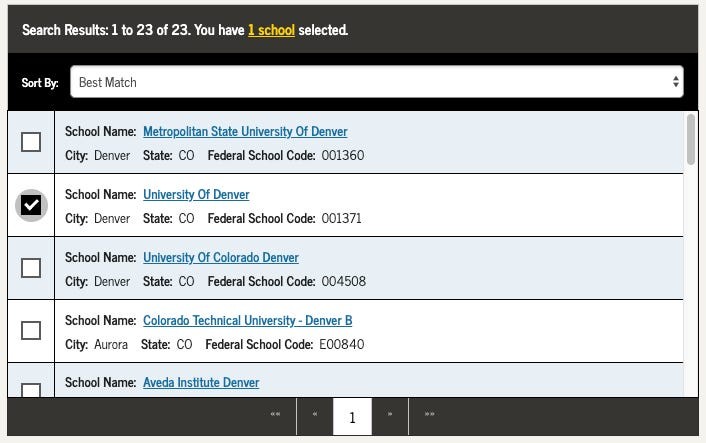706x443 pixels.
Task: Jump to last page of results
Action: point(429,416)
